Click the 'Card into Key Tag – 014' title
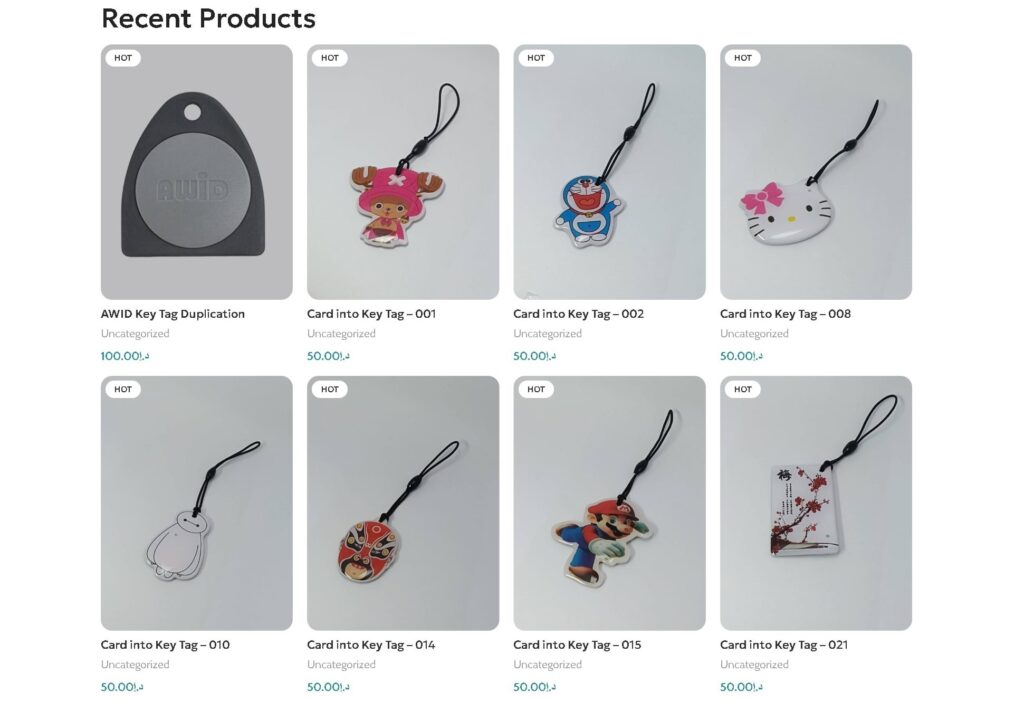This screenshot has height=701, width=1024. click(371, 645)
